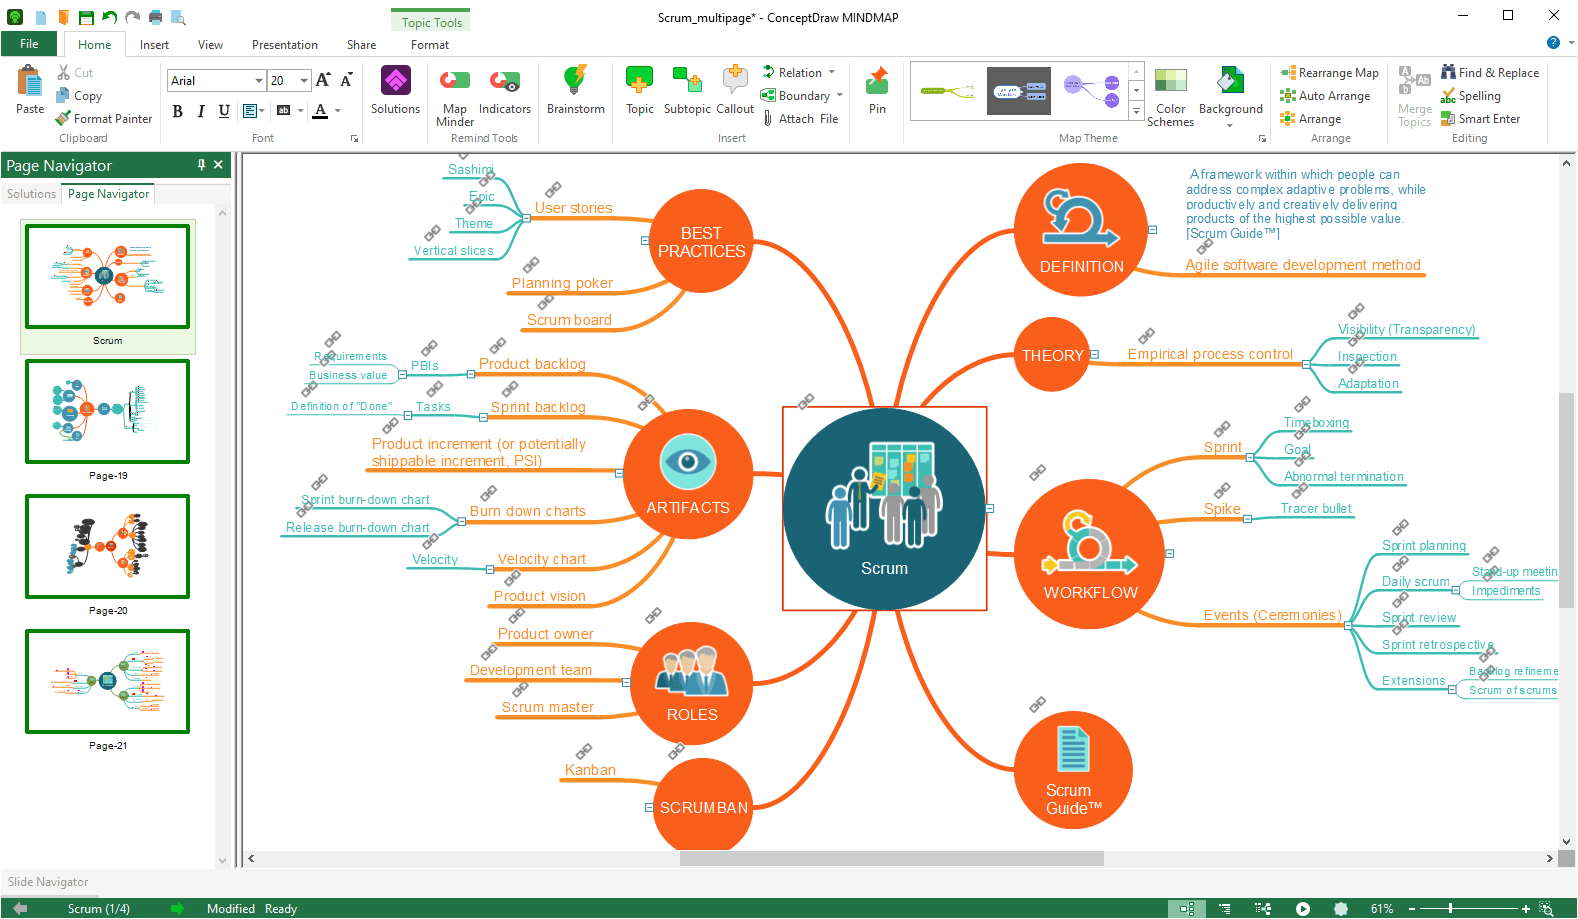Select the ROLES topic node
1578x919 pixels.
click(692, 683)
